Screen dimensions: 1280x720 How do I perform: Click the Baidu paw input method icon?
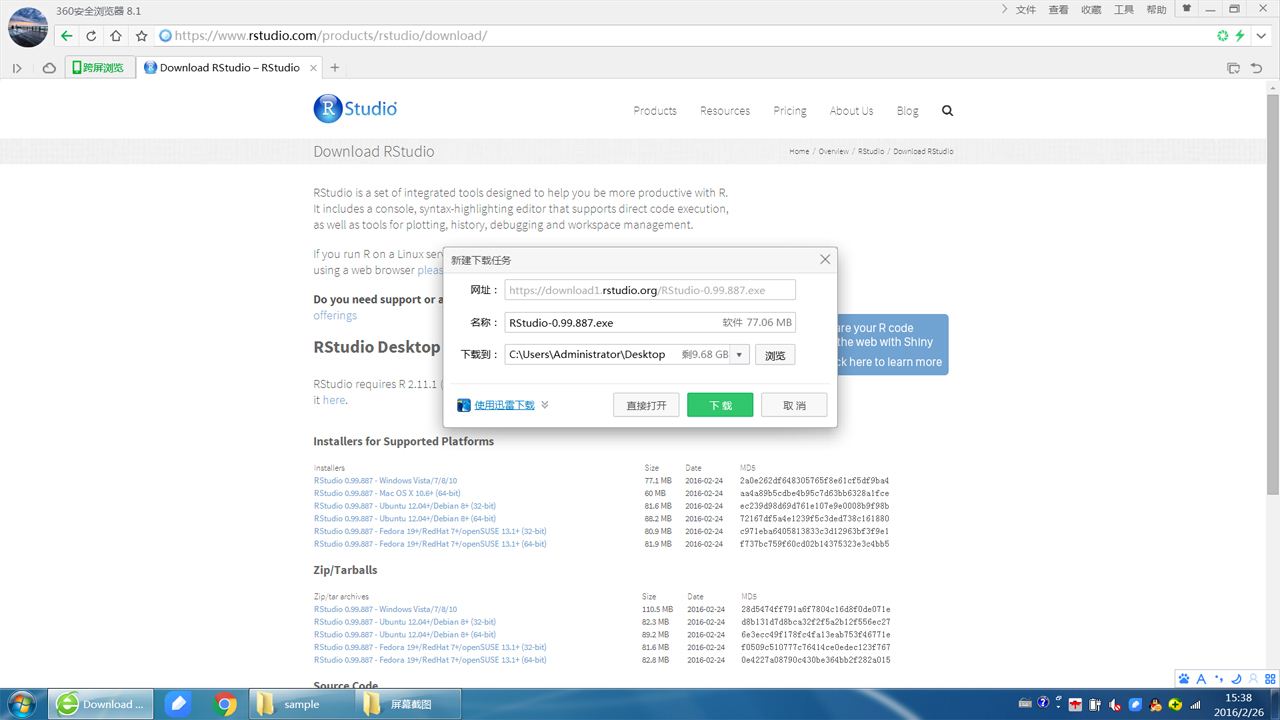(1184, 679)
